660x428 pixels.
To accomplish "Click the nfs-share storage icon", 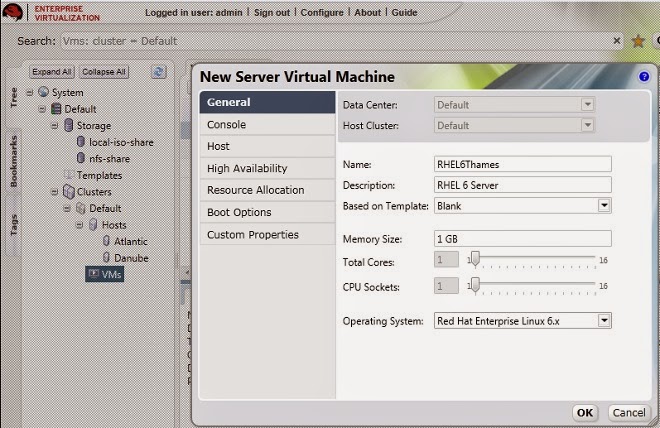I will [81, 158].
